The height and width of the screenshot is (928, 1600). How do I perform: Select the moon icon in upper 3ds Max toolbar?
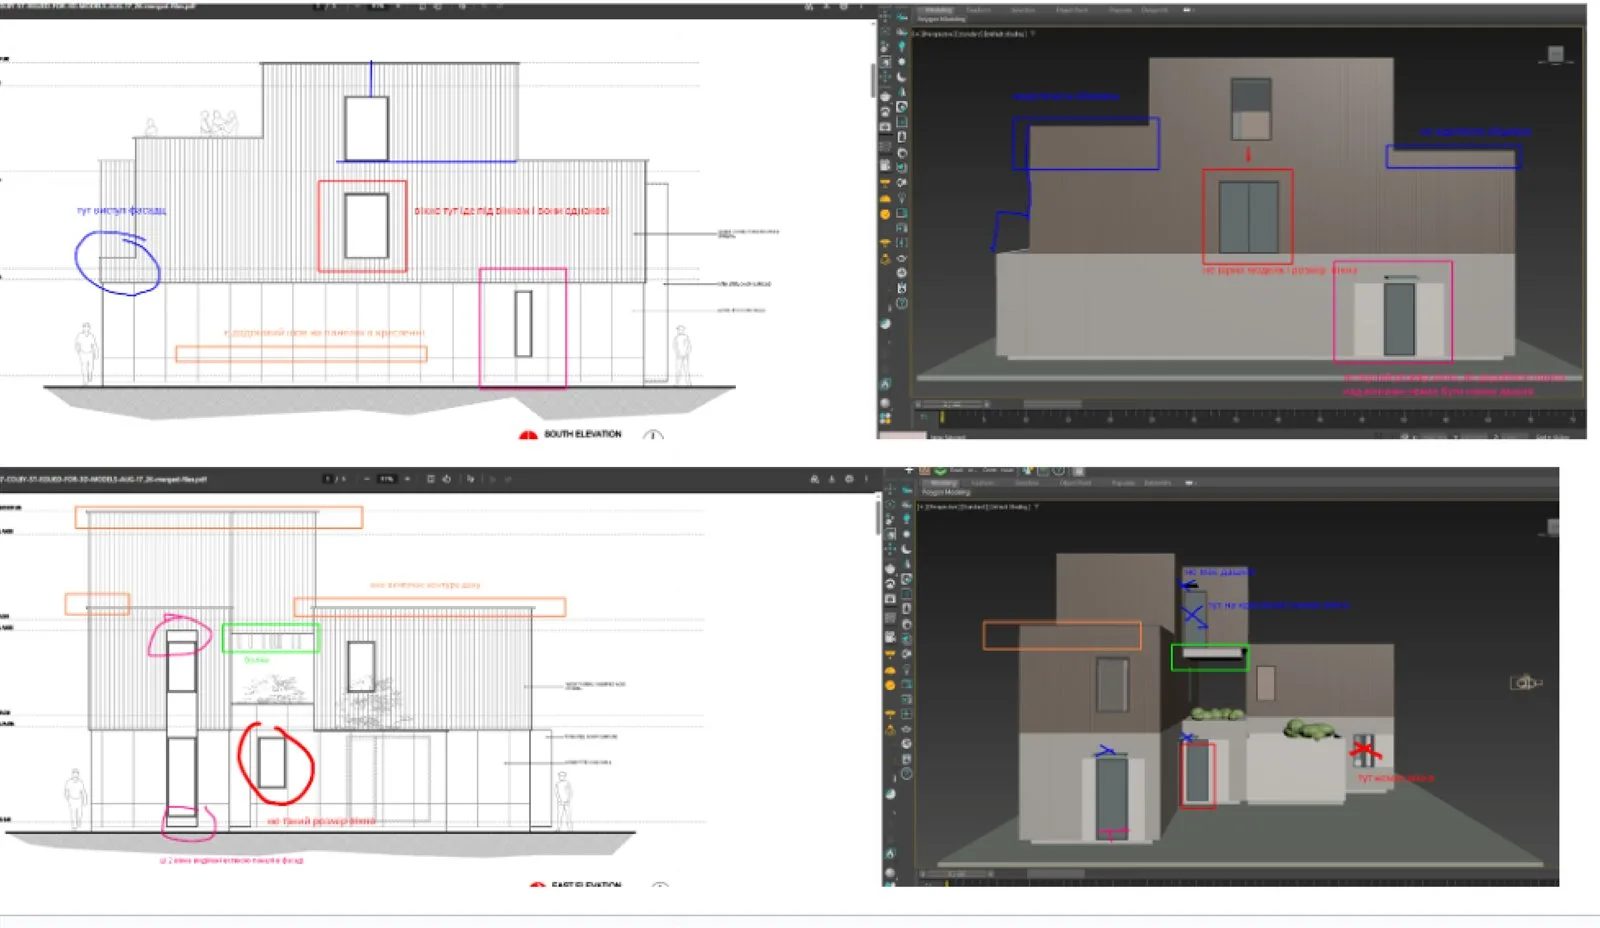(902, 77)
